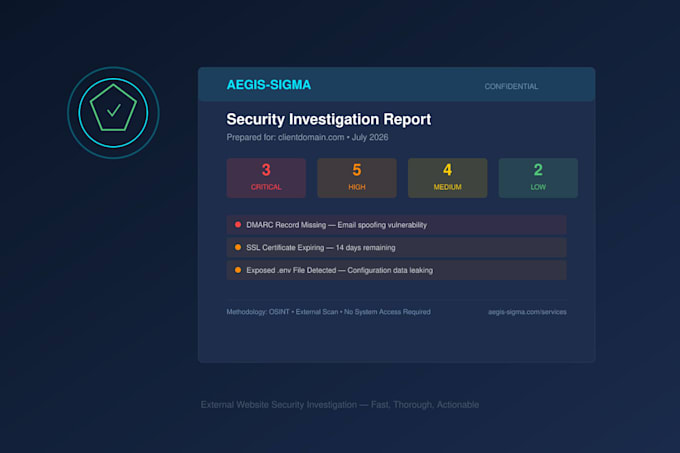Screen dimensions: 680x453
Task: Open the aegis-sigma.com/services link
Action: point(527,312)
